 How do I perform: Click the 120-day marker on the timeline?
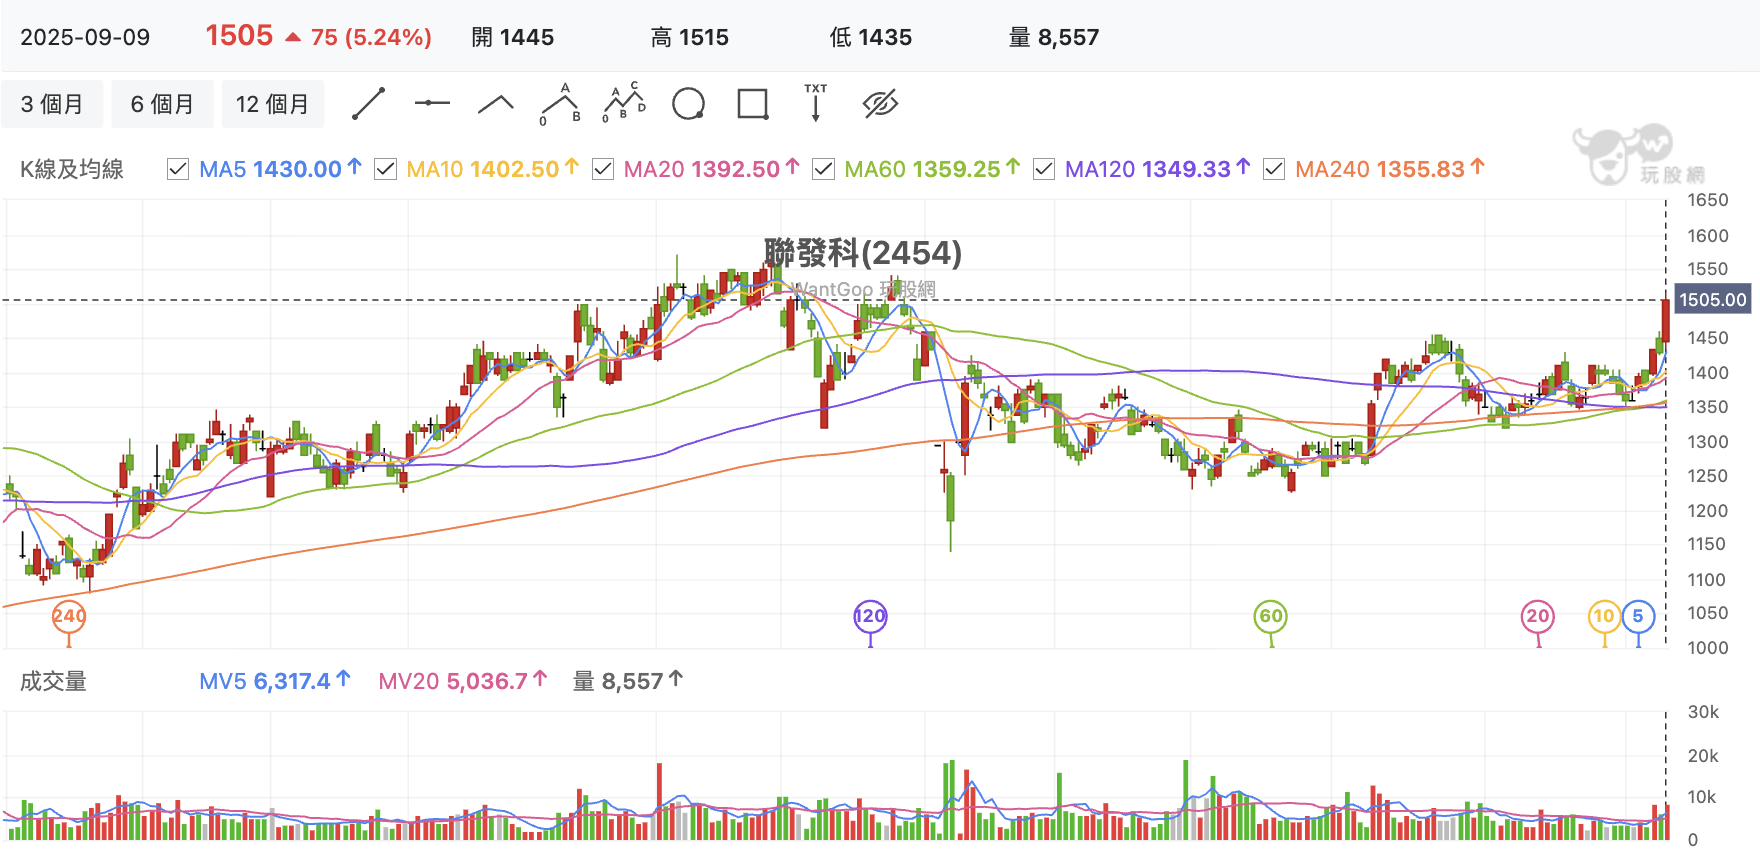tap(870, 616)
